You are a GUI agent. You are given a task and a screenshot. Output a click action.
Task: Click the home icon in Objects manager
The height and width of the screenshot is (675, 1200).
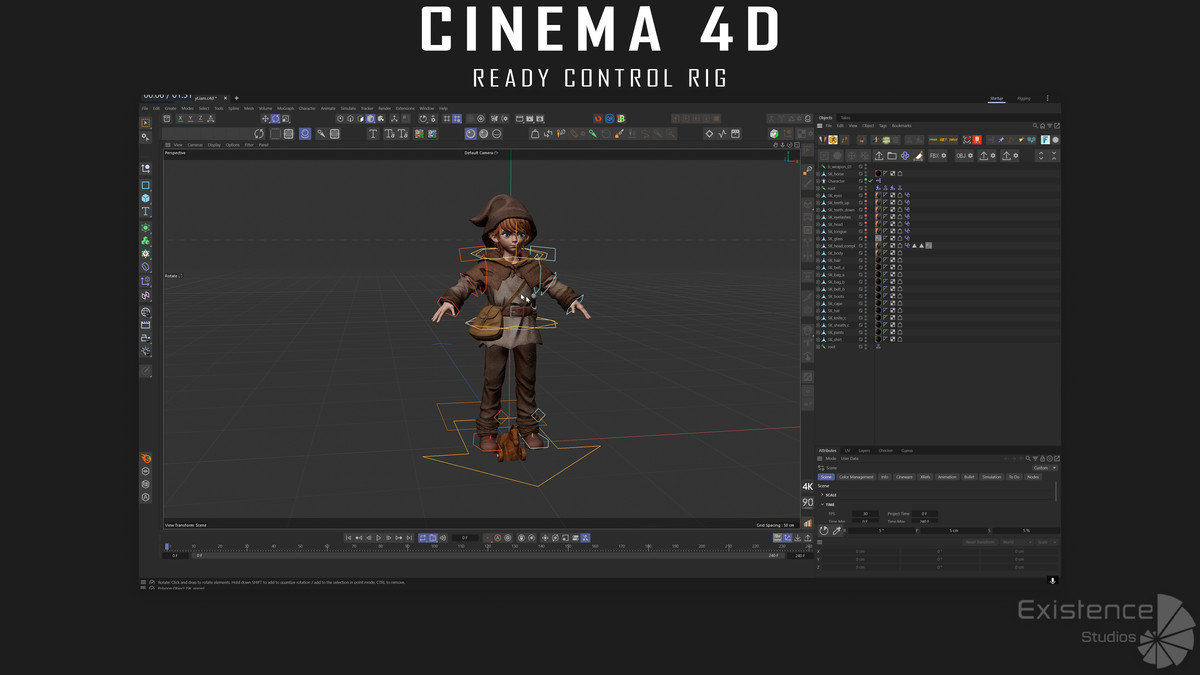coord(1042,126)
